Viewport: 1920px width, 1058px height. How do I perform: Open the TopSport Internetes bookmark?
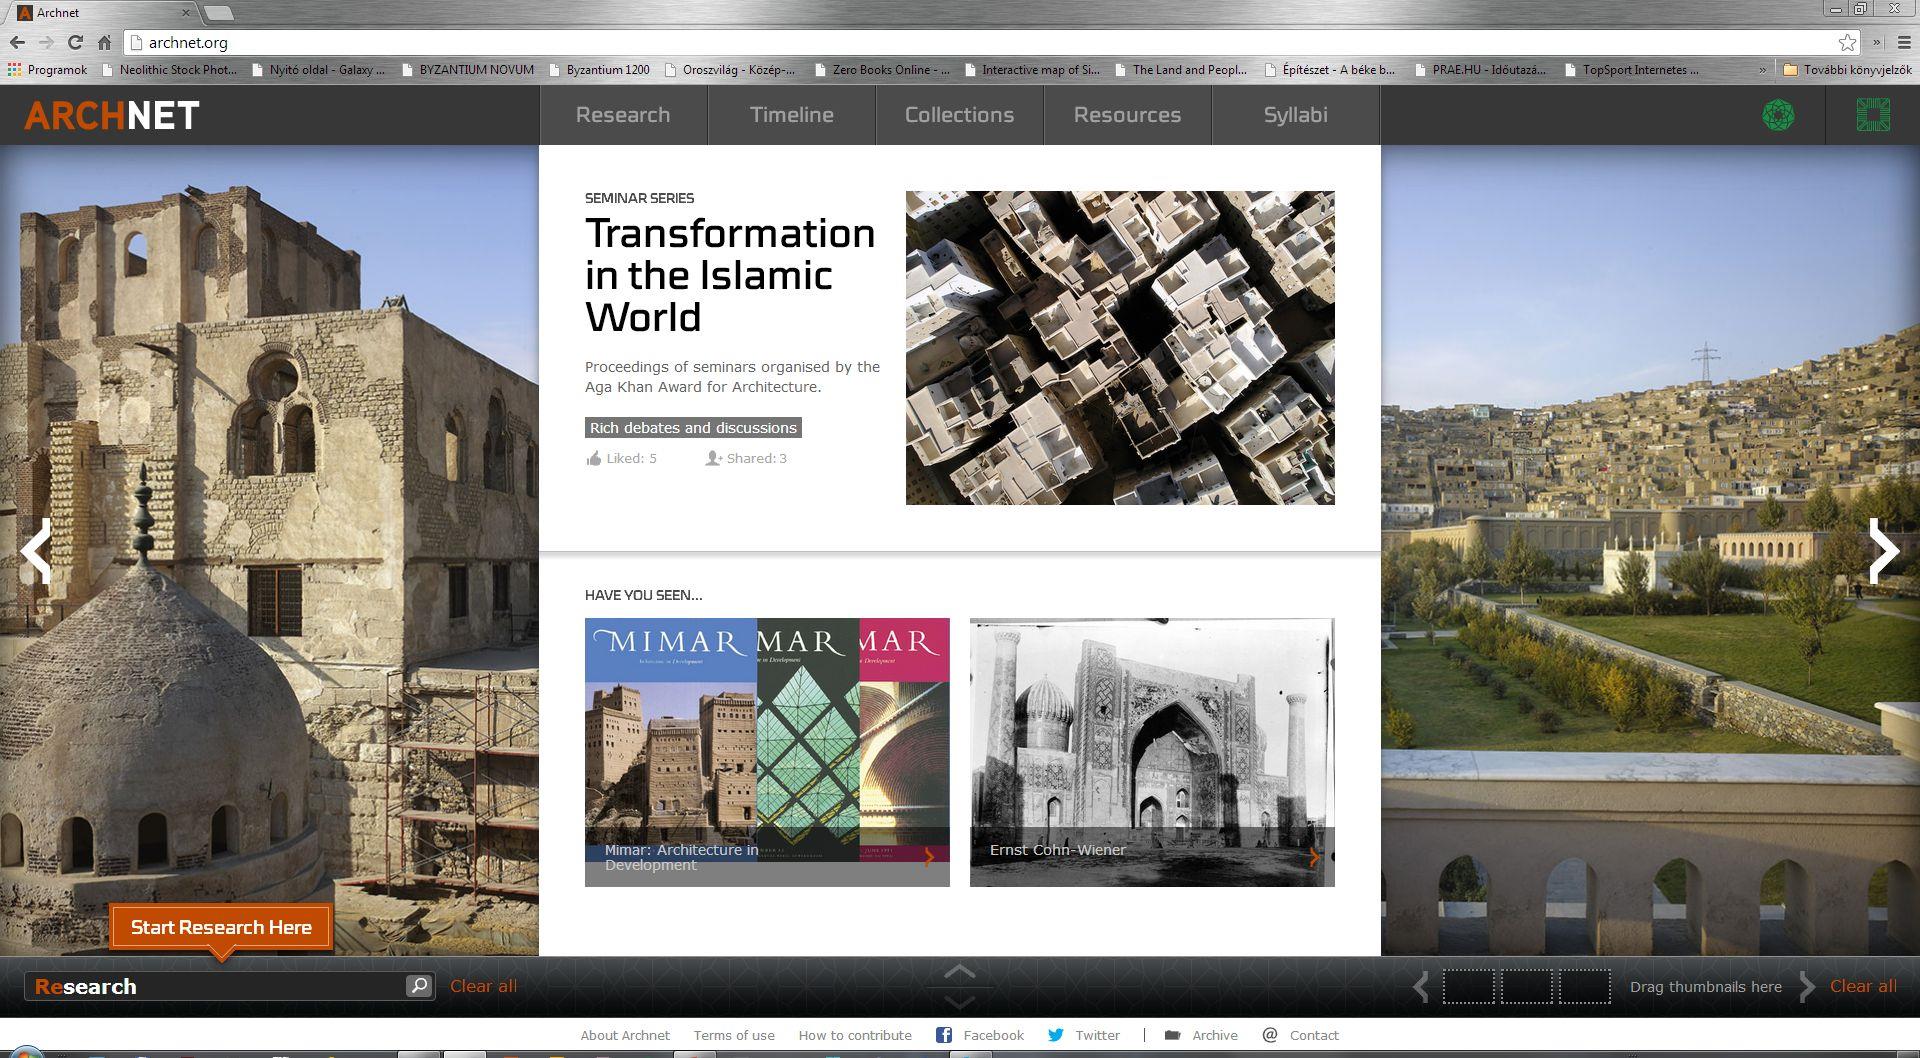(x=1631, y=69)
